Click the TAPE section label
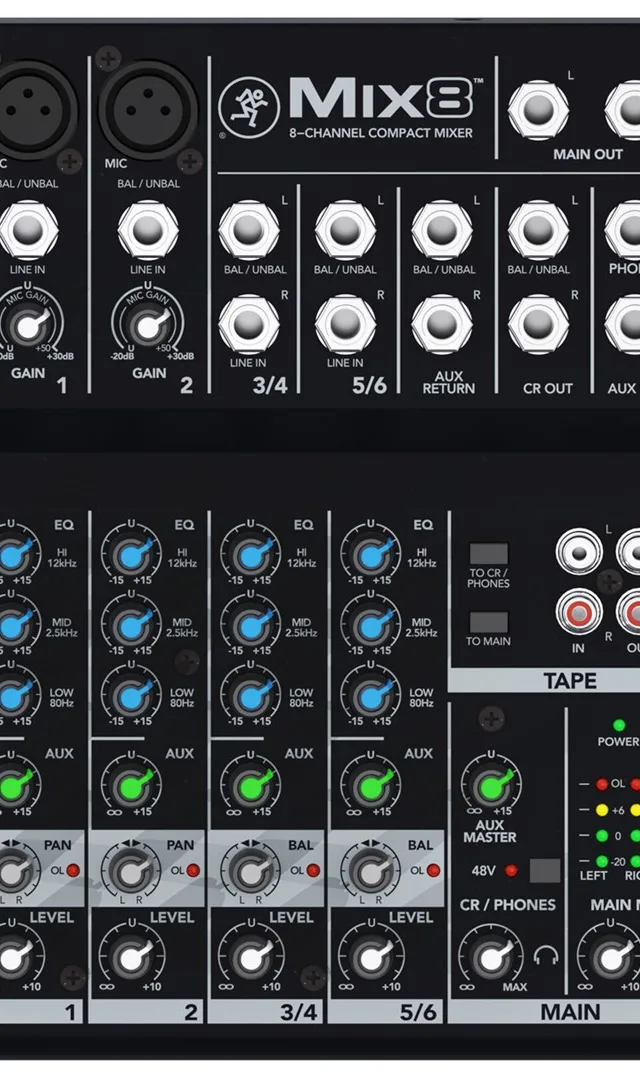The width and height of the screenshot is (640, 1080). pos(570,681)
